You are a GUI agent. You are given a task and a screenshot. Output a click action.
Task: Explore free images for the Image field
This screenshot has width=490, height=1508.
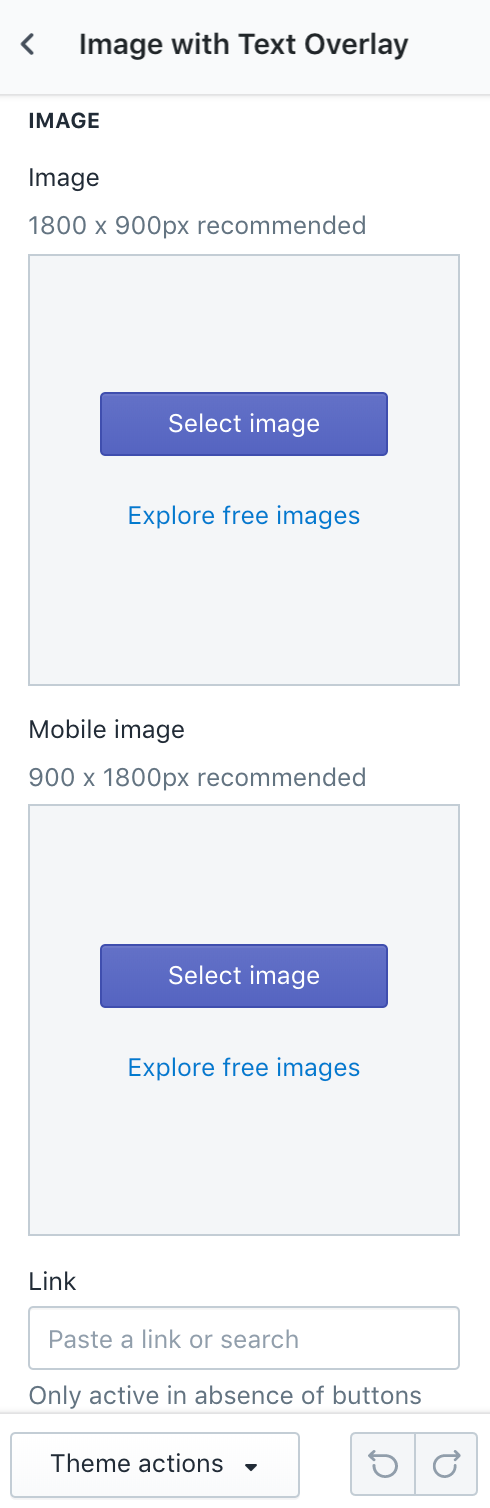pos(244,516)
